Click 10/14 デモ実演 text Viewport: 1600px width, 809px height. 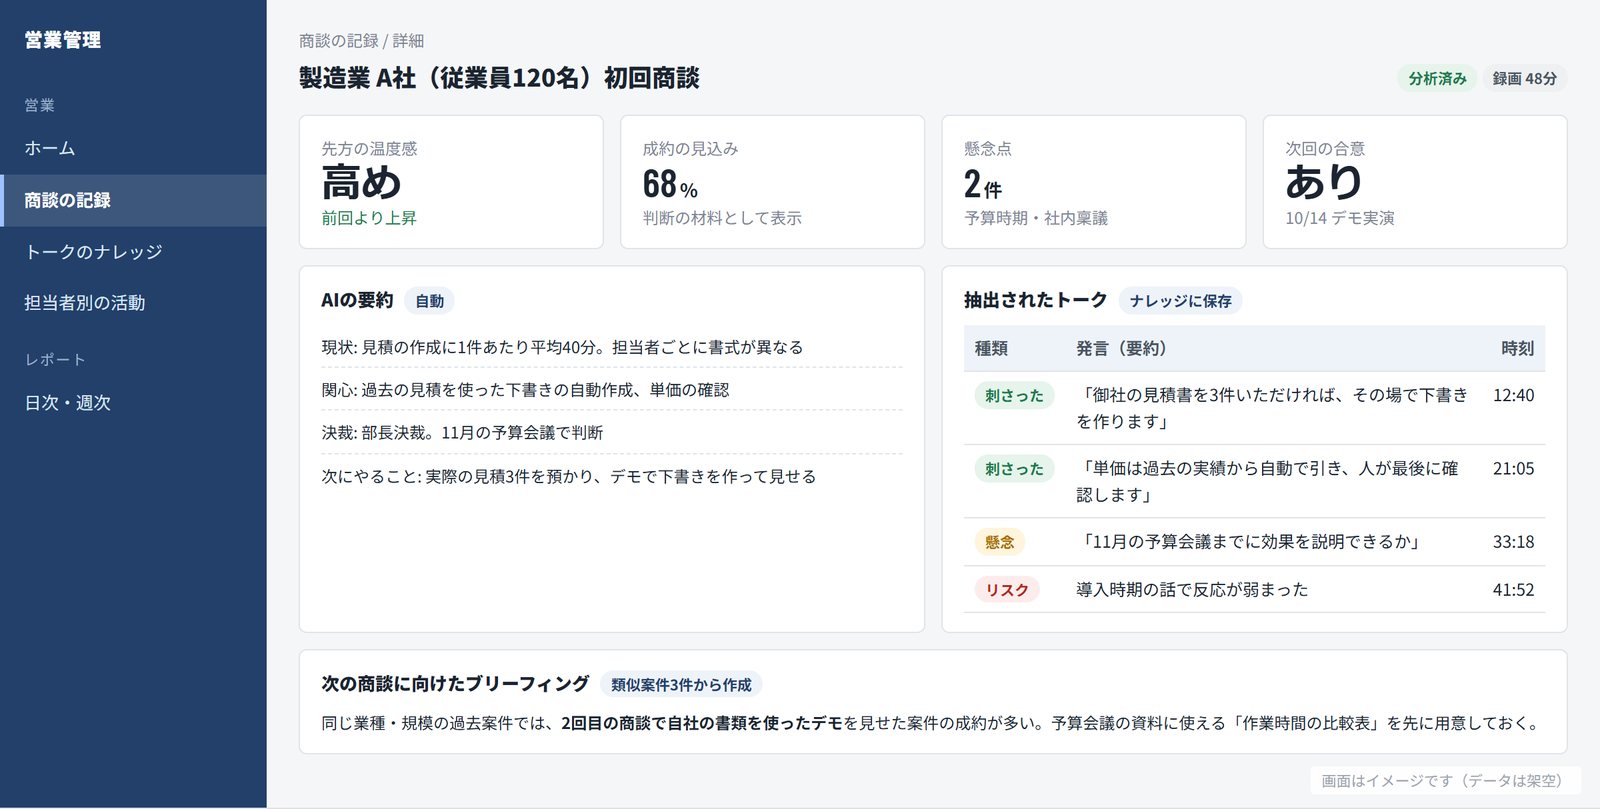(x=1340, y=218)
